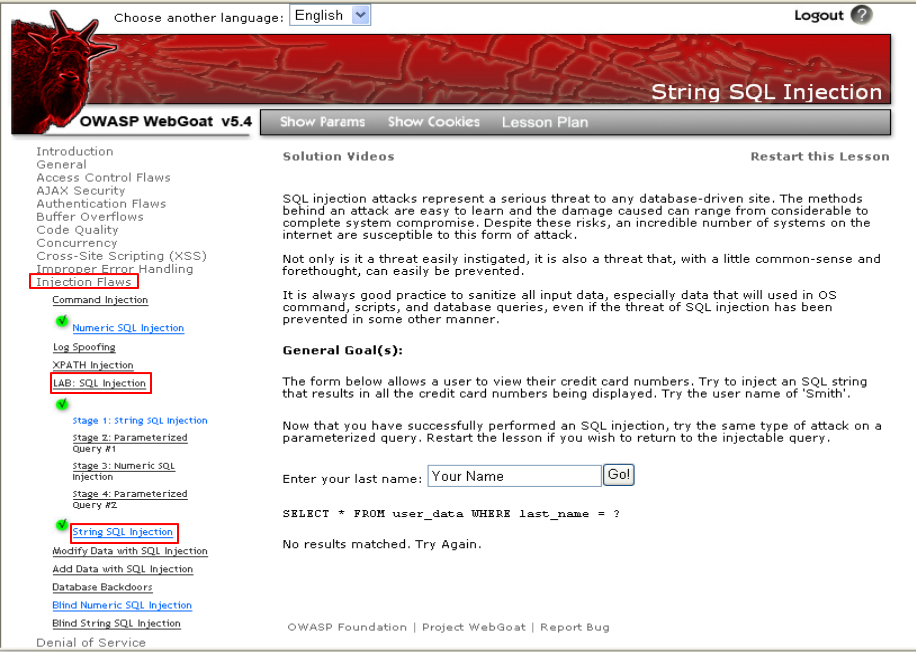The height and width of the screenshot is (652, 916).
Task: Collapse Injection Flaws category
Action: point(84,282)
